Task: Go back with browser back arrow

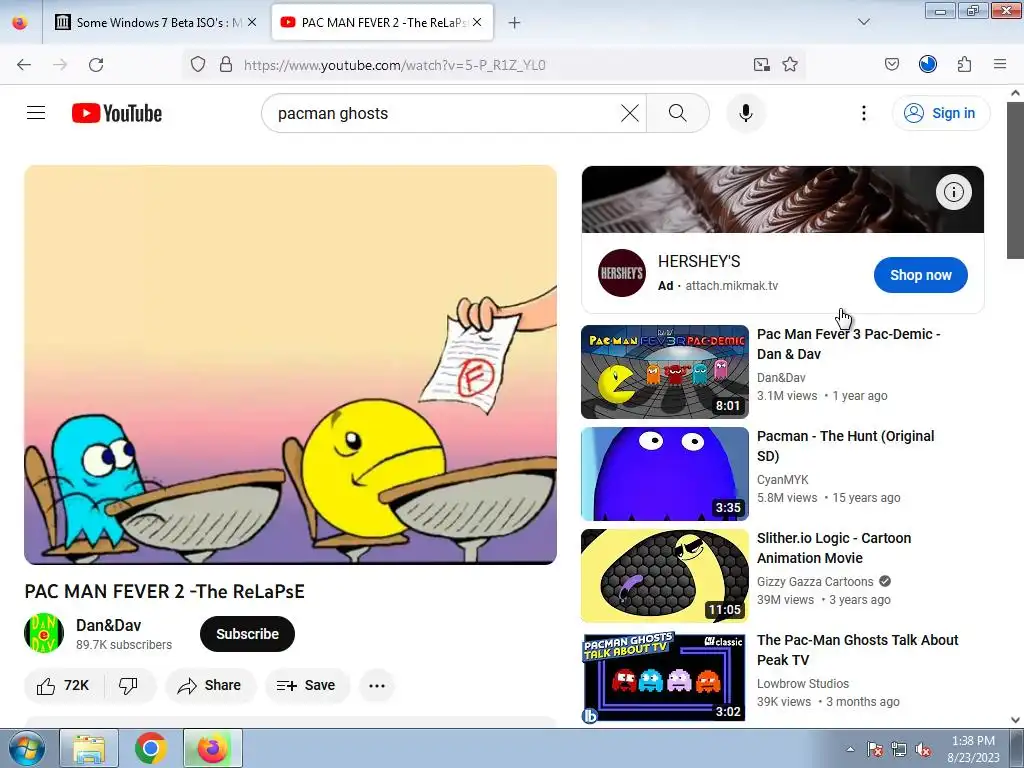Action: click(24, 65)
